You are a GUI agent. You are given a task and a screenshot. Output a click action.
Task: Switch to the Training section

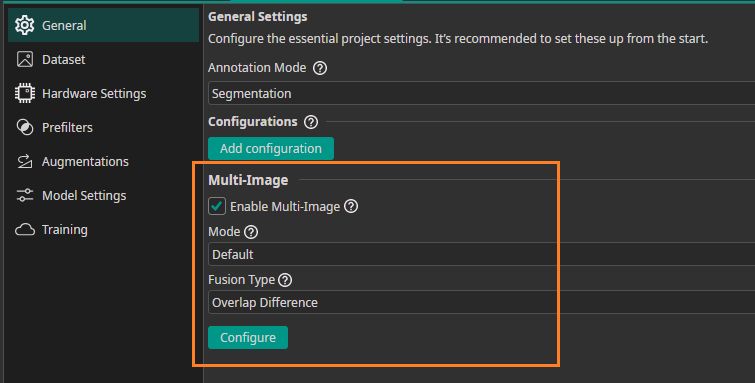(x=104, y=229)
